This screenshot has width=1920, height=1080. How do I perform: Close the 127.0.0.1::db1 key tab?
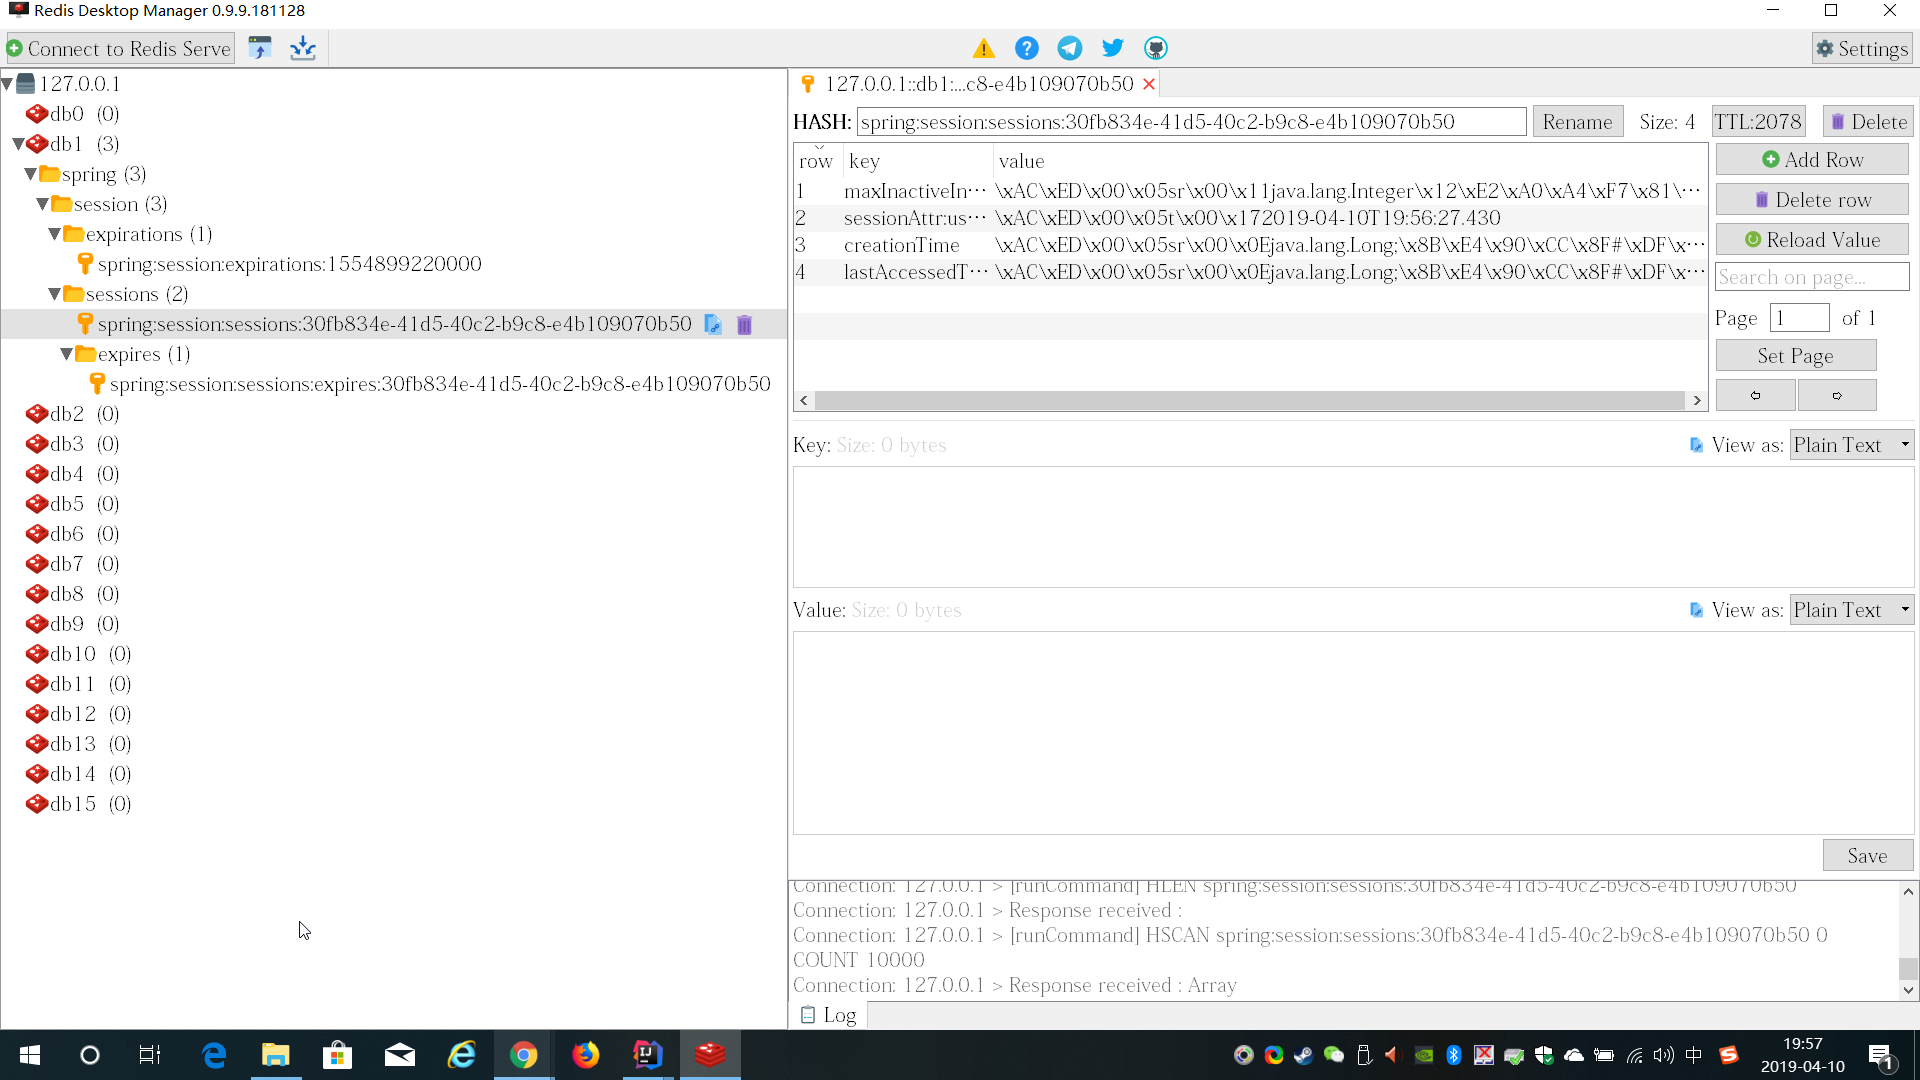click(1149, 84)
